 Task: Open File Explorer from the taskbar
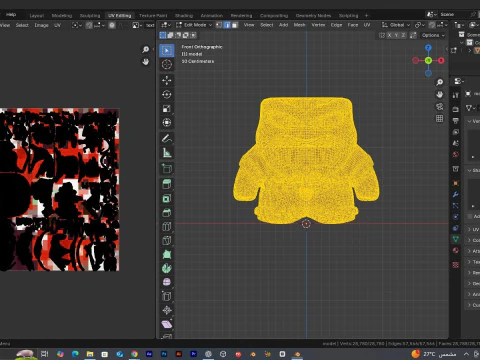(90, 354)
